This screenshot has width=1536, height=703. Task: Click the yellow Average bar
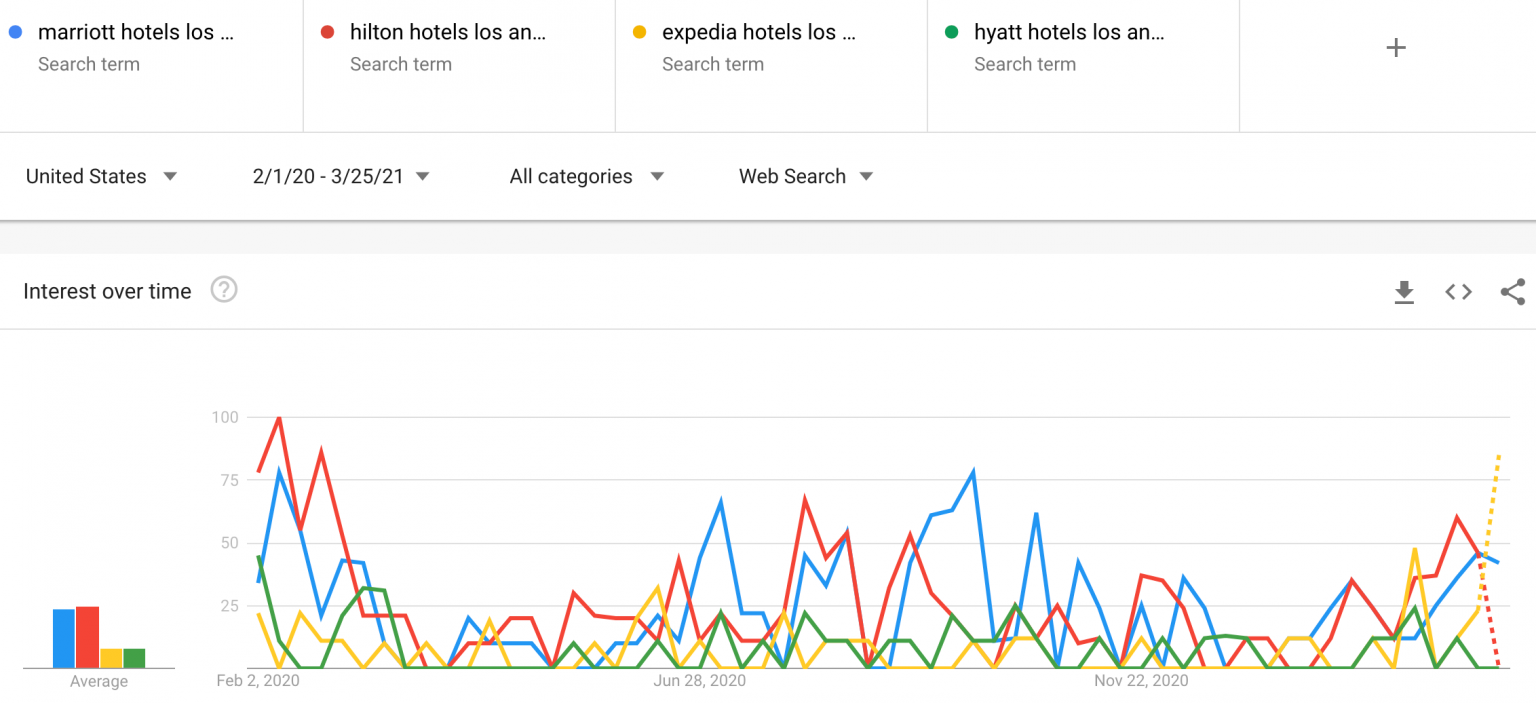point(111,658)
